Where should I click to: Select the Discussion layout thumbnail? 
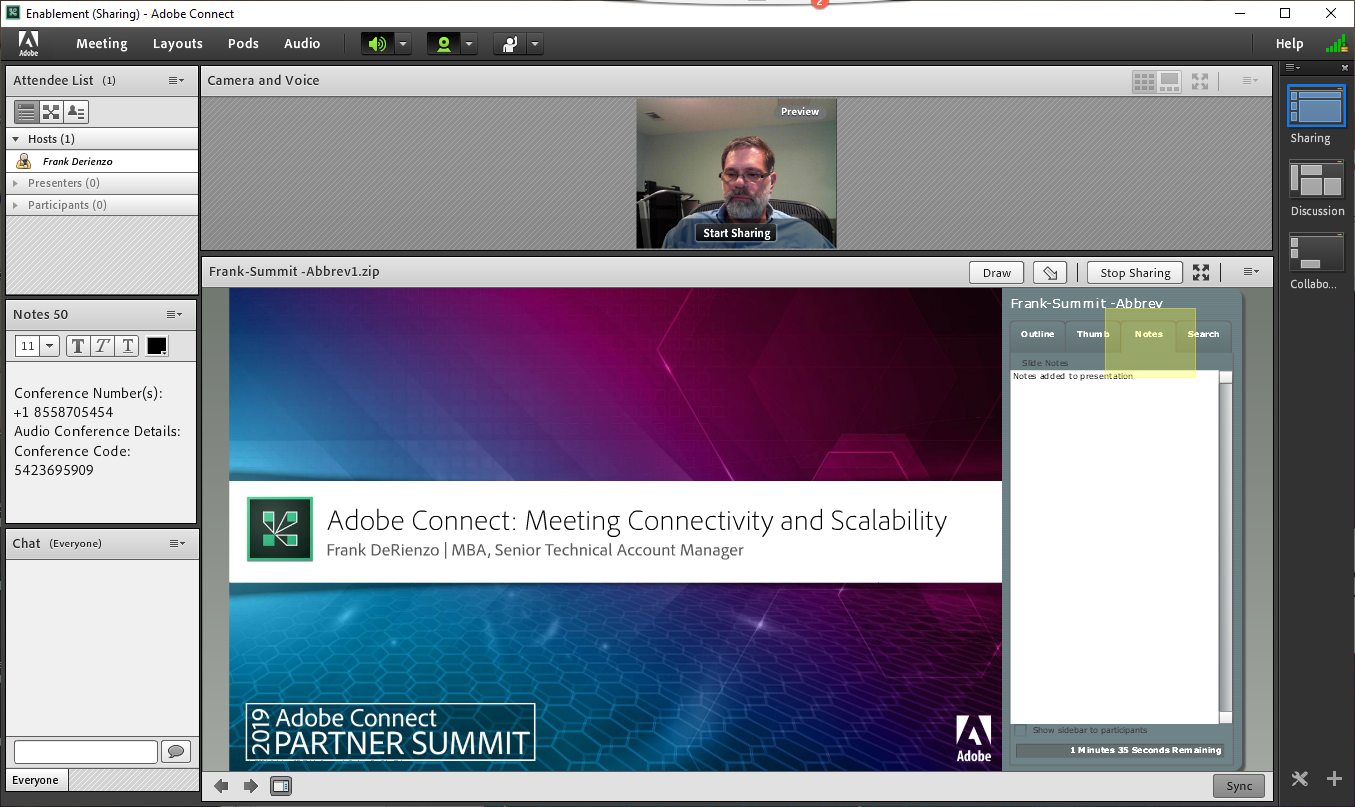pos(1317,180)
